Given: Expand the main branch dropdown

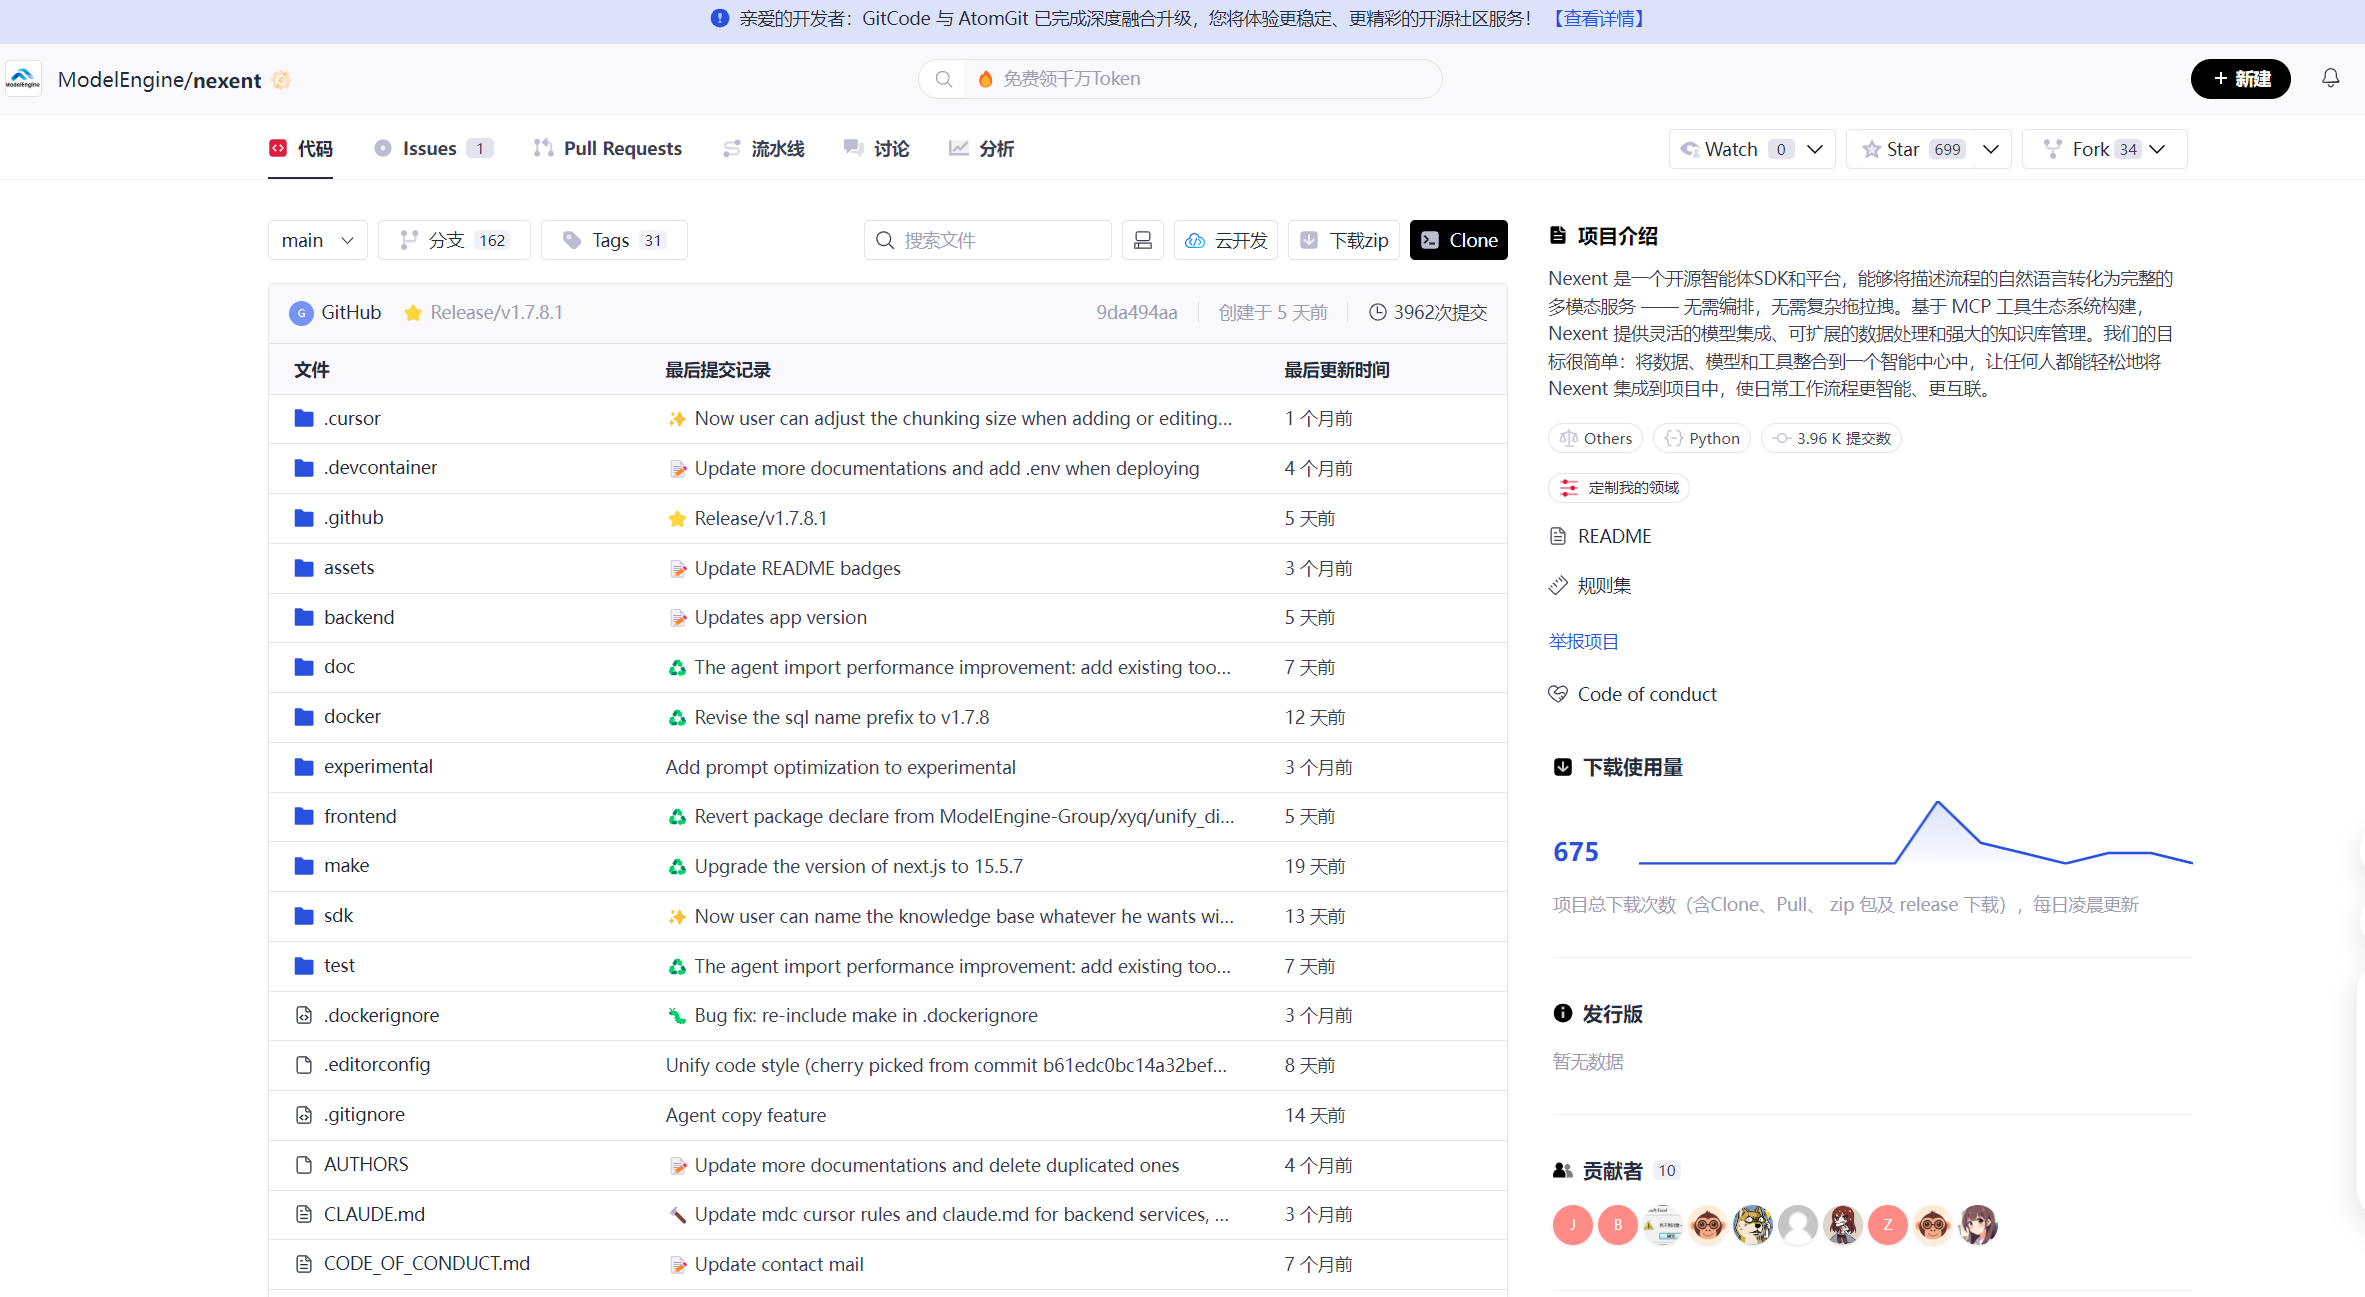Looking at the screenshot, I should click(x=317, y=240).
